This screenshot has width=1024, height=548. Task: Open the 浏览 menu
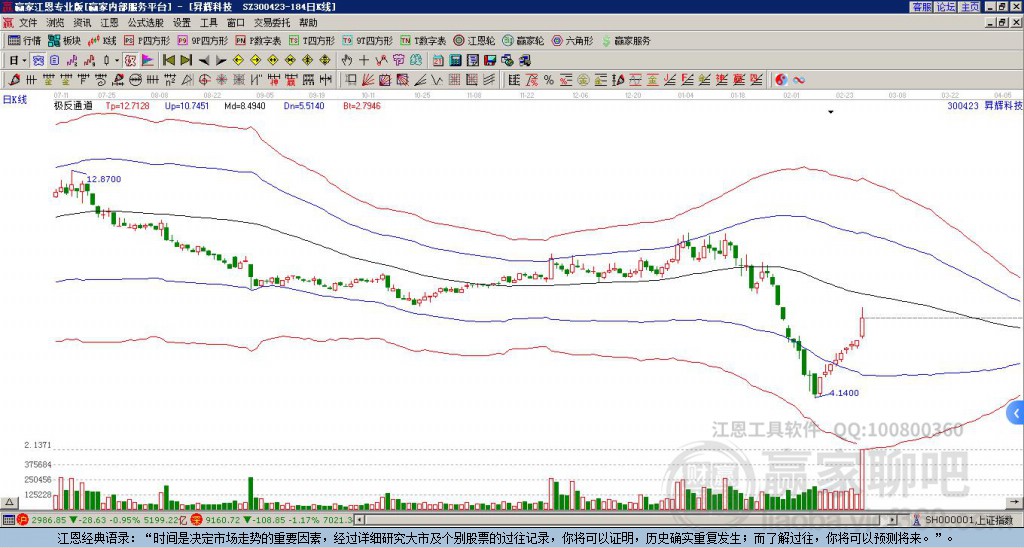click(x=55, y=23)
